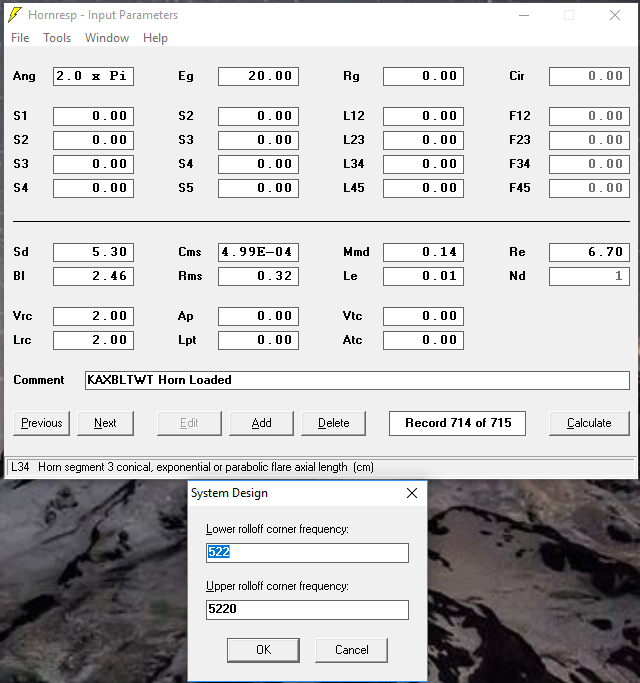Screen dimensions: 640x683
Task: Click the L34 status bar description text
Action: click(x=193, y=467)
